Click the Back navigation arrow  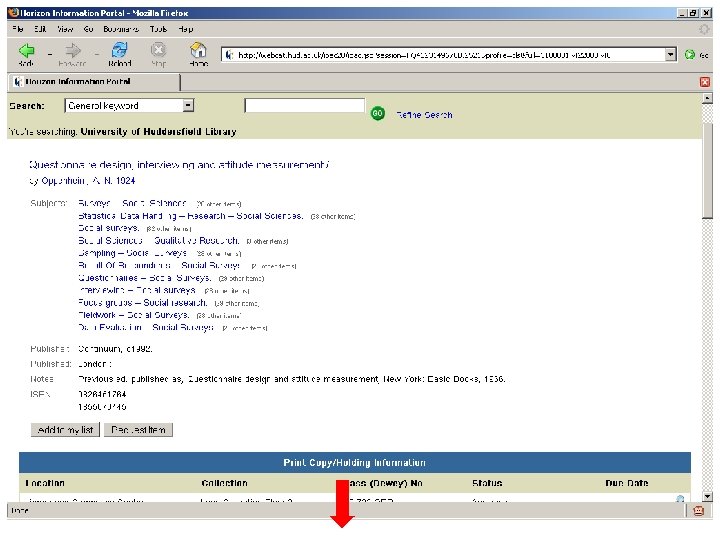pyautogui.click(x=26, y=51)
